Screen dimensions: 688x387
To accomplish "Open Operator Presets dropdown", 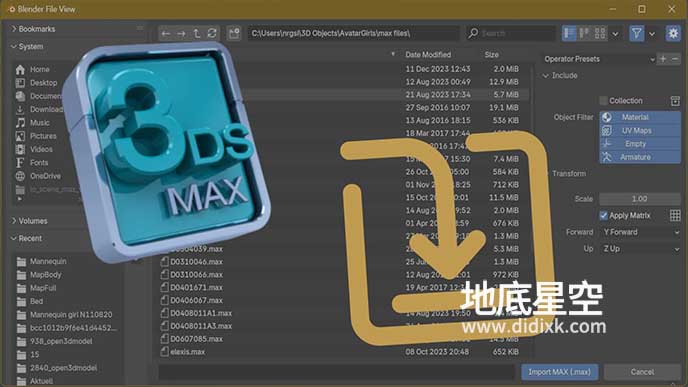I will click(x=599, y=59).
